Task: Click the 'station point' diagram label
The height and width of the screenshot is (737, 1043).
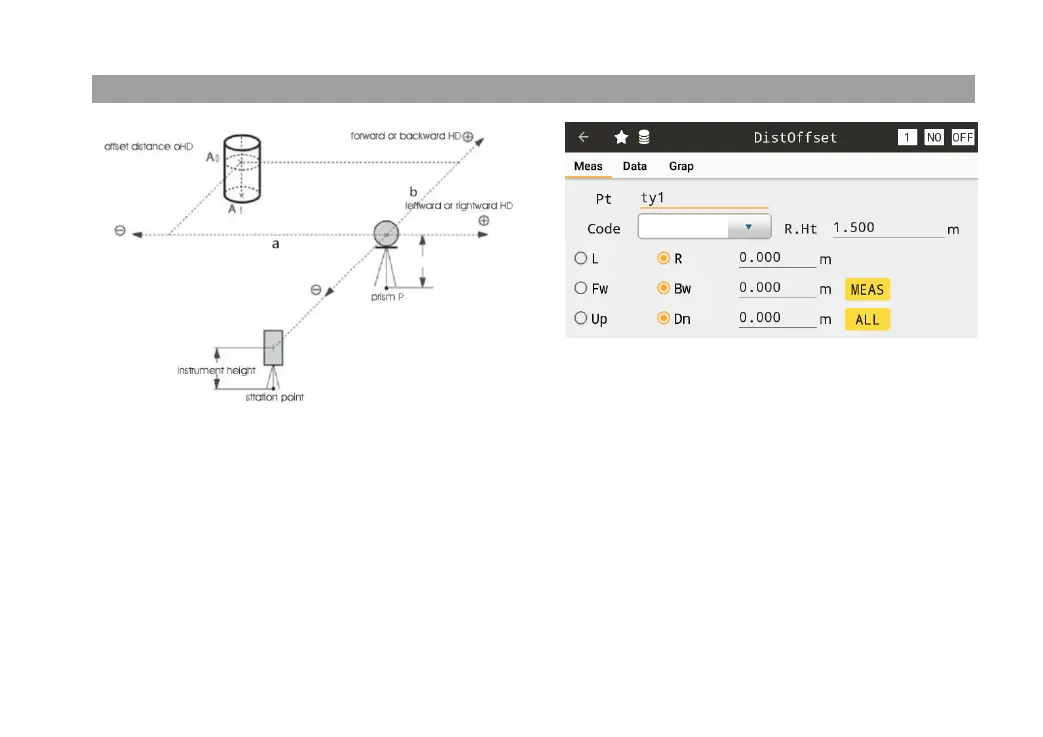Action: click(x=275, y=397)
